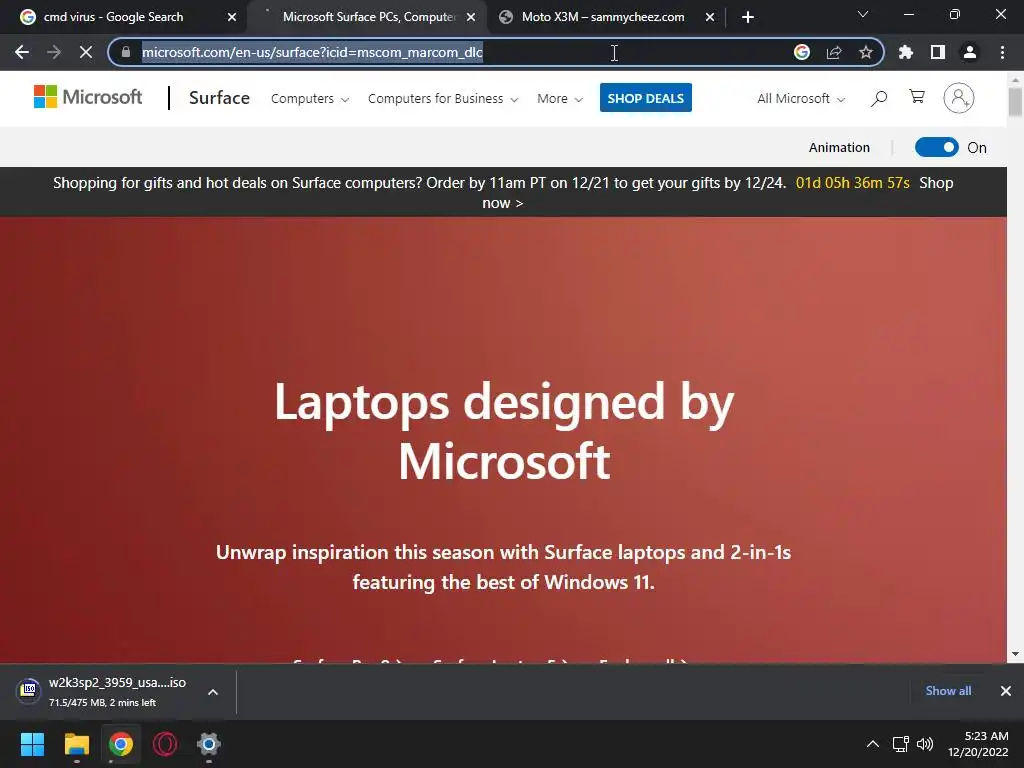This screenshot has width=1024, height=768.
Task: Switch to Moto X3M sammycheez.com tab
Action: pos(603,17)
